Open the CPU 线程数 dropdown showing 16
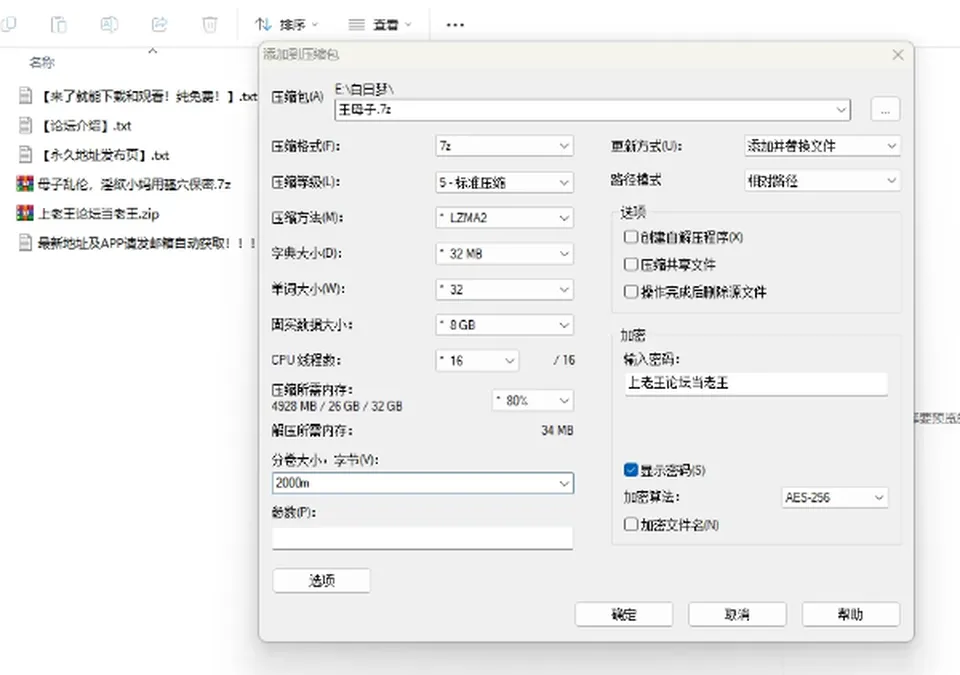 click(477, 361)
